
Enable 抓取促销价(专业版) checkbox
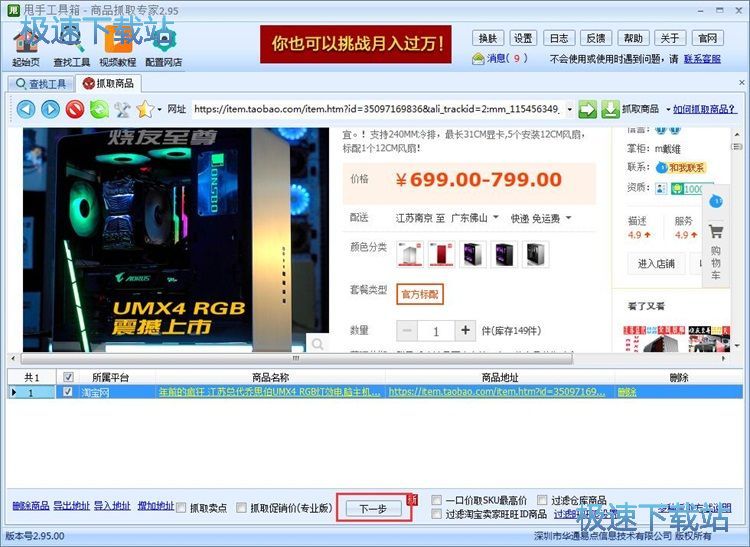[242, 508]
